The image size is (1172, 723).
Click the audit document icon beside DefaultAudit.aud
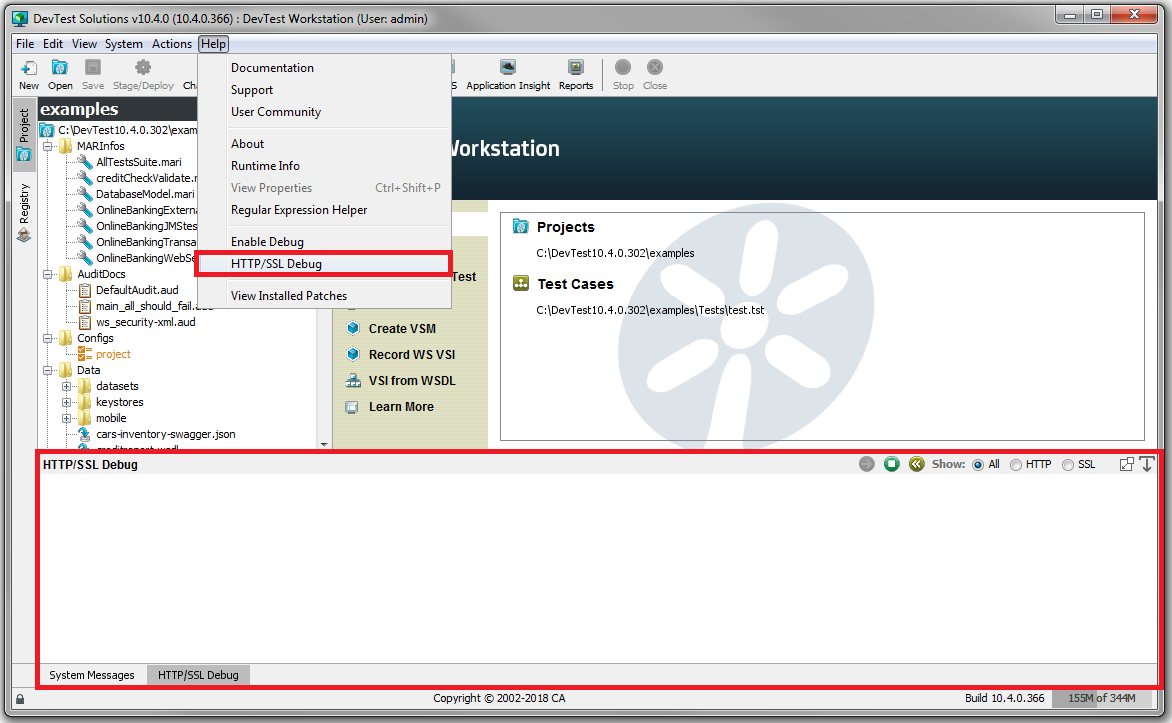coord(85,289)
